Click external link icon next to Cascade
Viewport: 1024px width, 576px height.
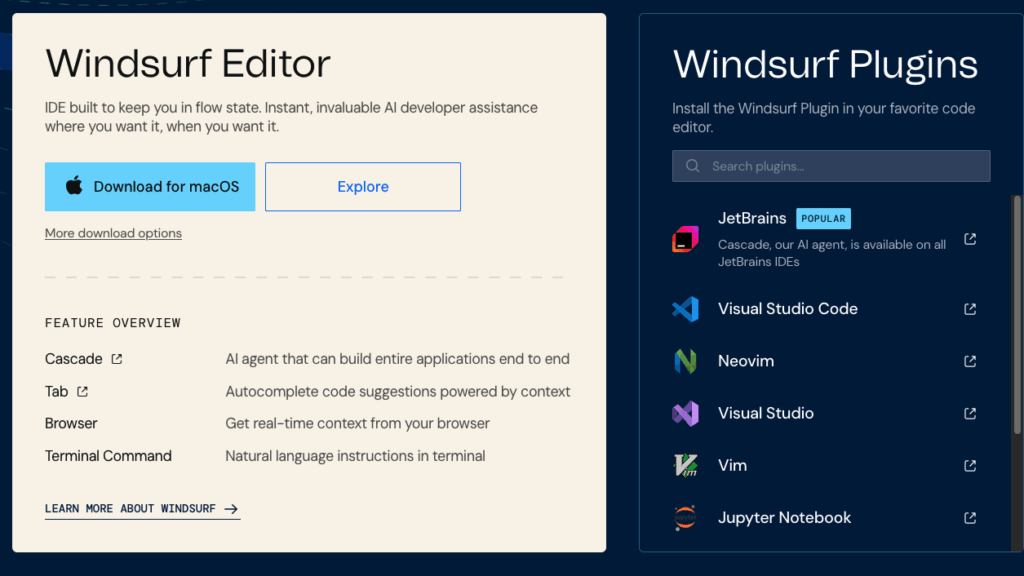(x=117, y=359)
